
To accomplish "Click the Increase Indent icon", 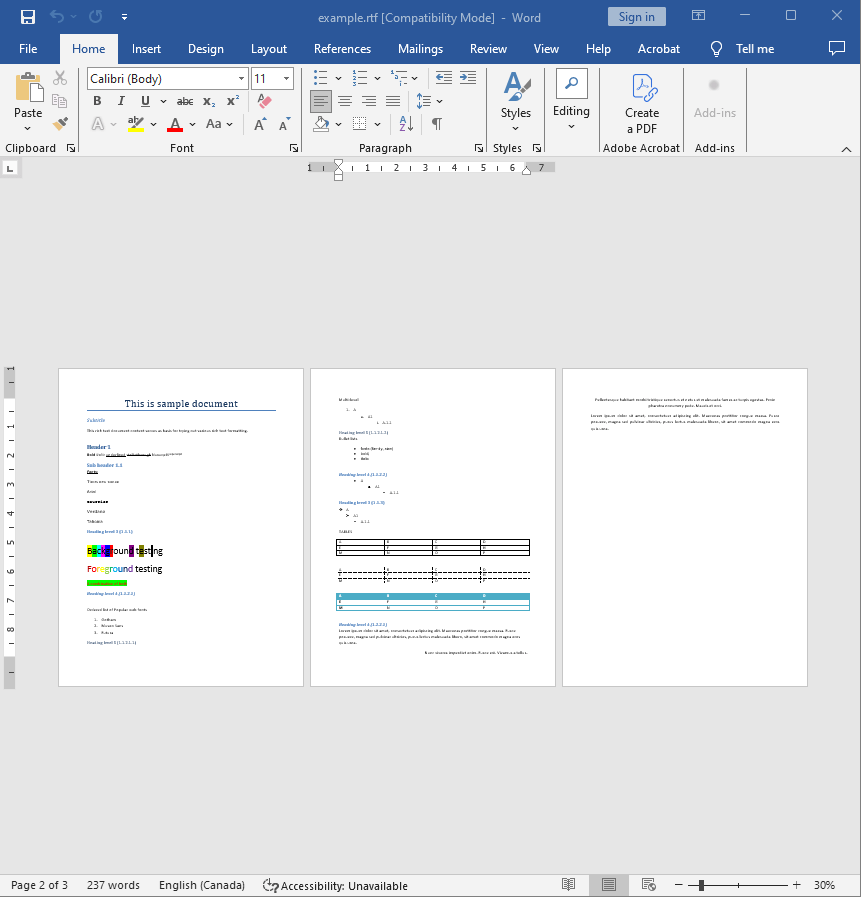I will [466, 78].
